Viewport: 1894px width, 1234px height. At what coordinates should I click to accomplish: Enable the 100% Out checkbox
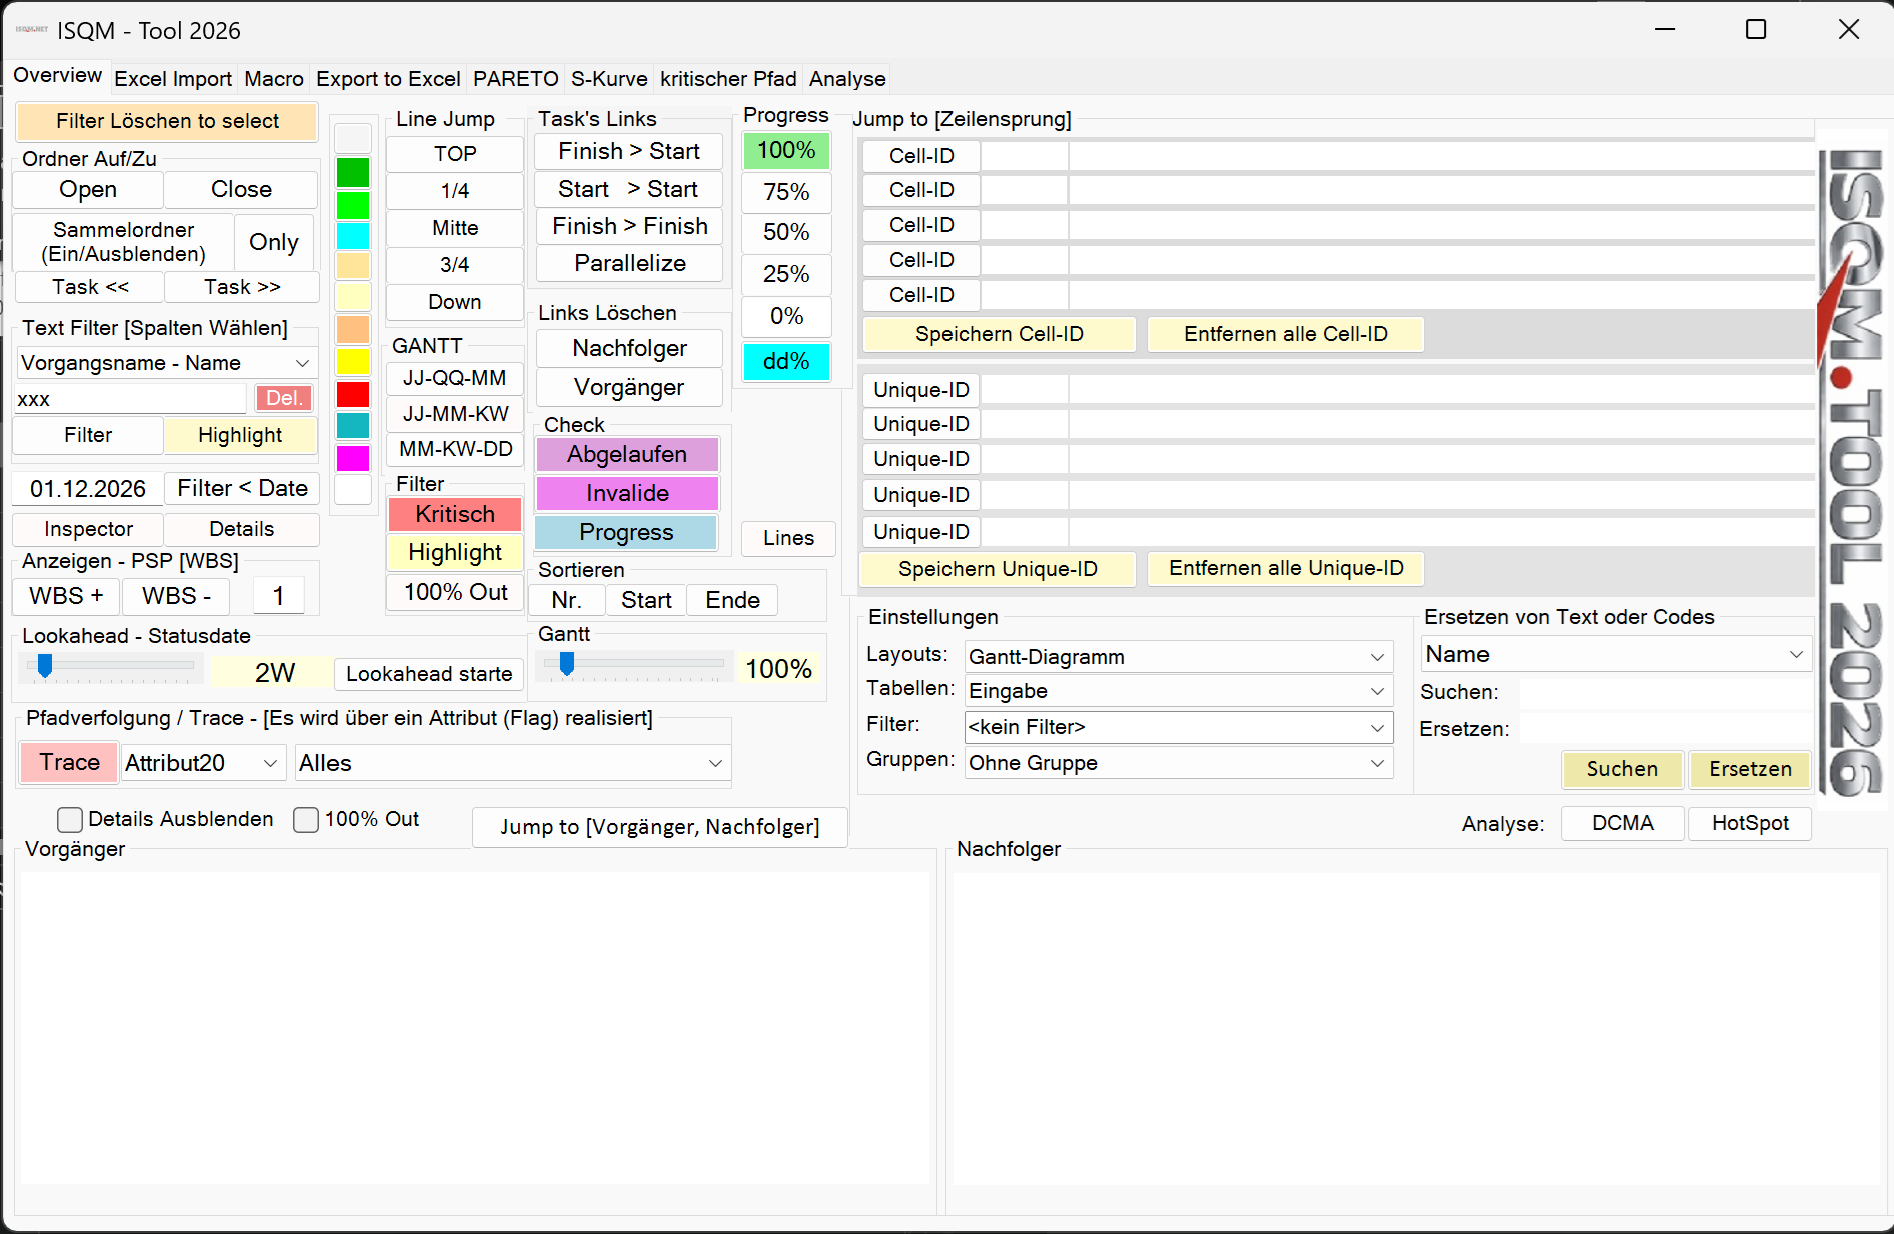click(x=306, y=820)
